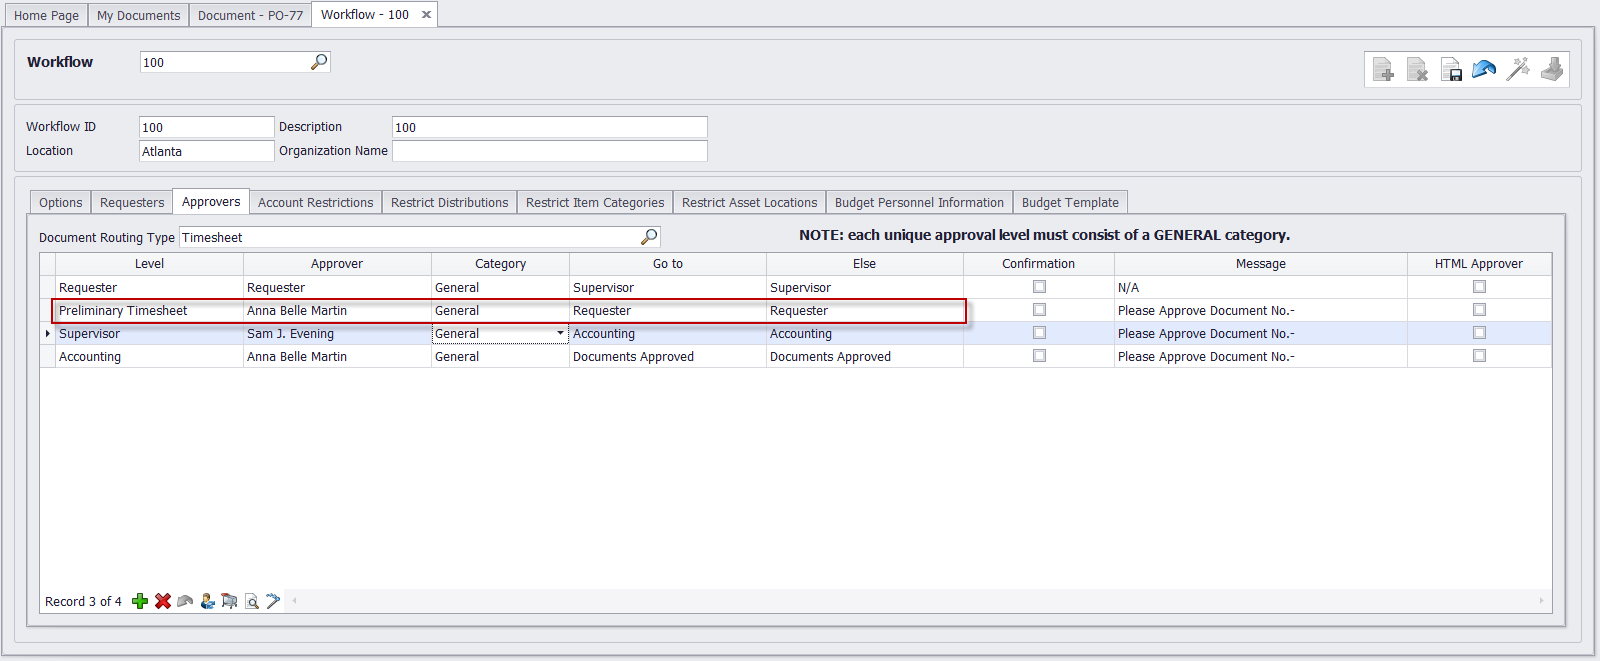The width and height of the screenshot is (1600, 661).
Task: Open Document Routing Type lookup magnifier
Action: [649, 237]
